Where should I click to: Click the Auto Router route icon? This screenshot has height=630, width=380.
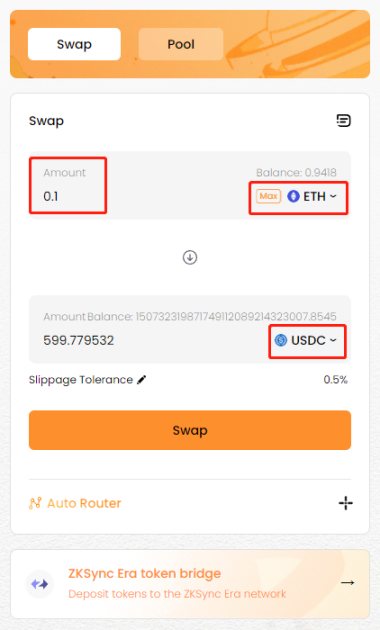(35, 503)
